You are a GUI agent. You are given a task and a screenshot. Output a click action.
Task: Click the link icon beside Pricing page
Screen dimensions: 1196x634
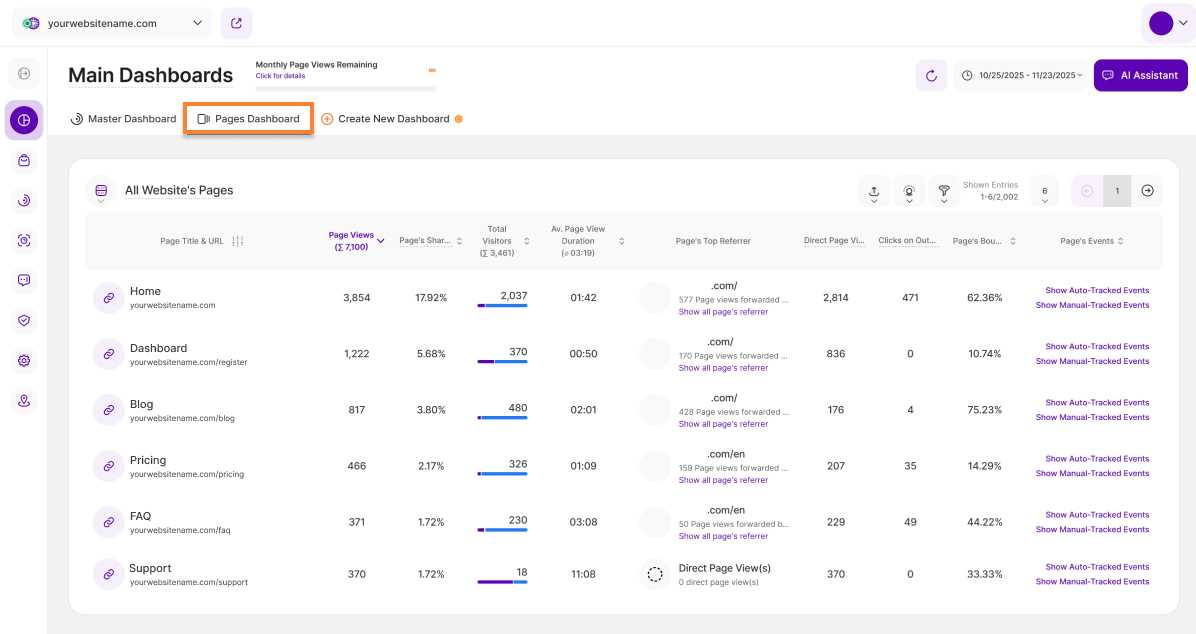(x=107, y=466)
